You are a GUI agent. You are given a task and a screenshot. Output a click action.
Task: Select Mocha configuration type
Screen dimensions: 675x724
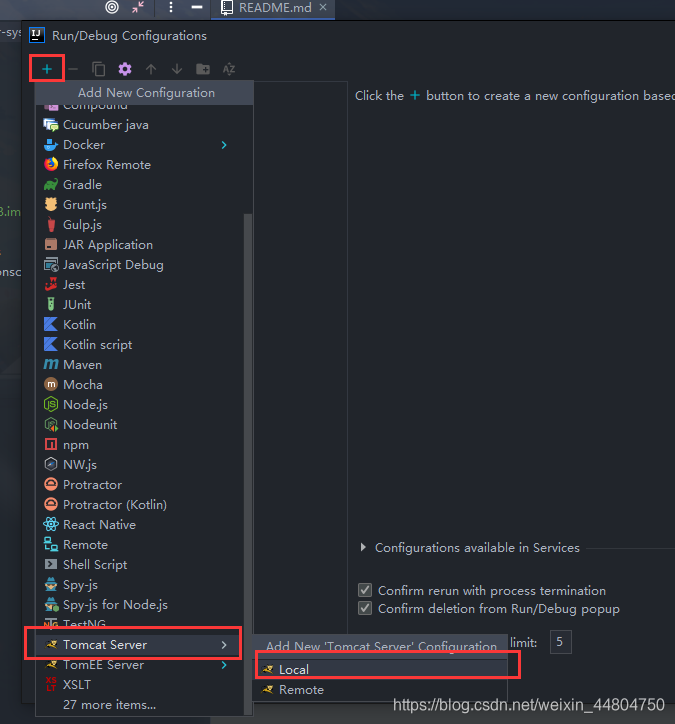point(139,384)
